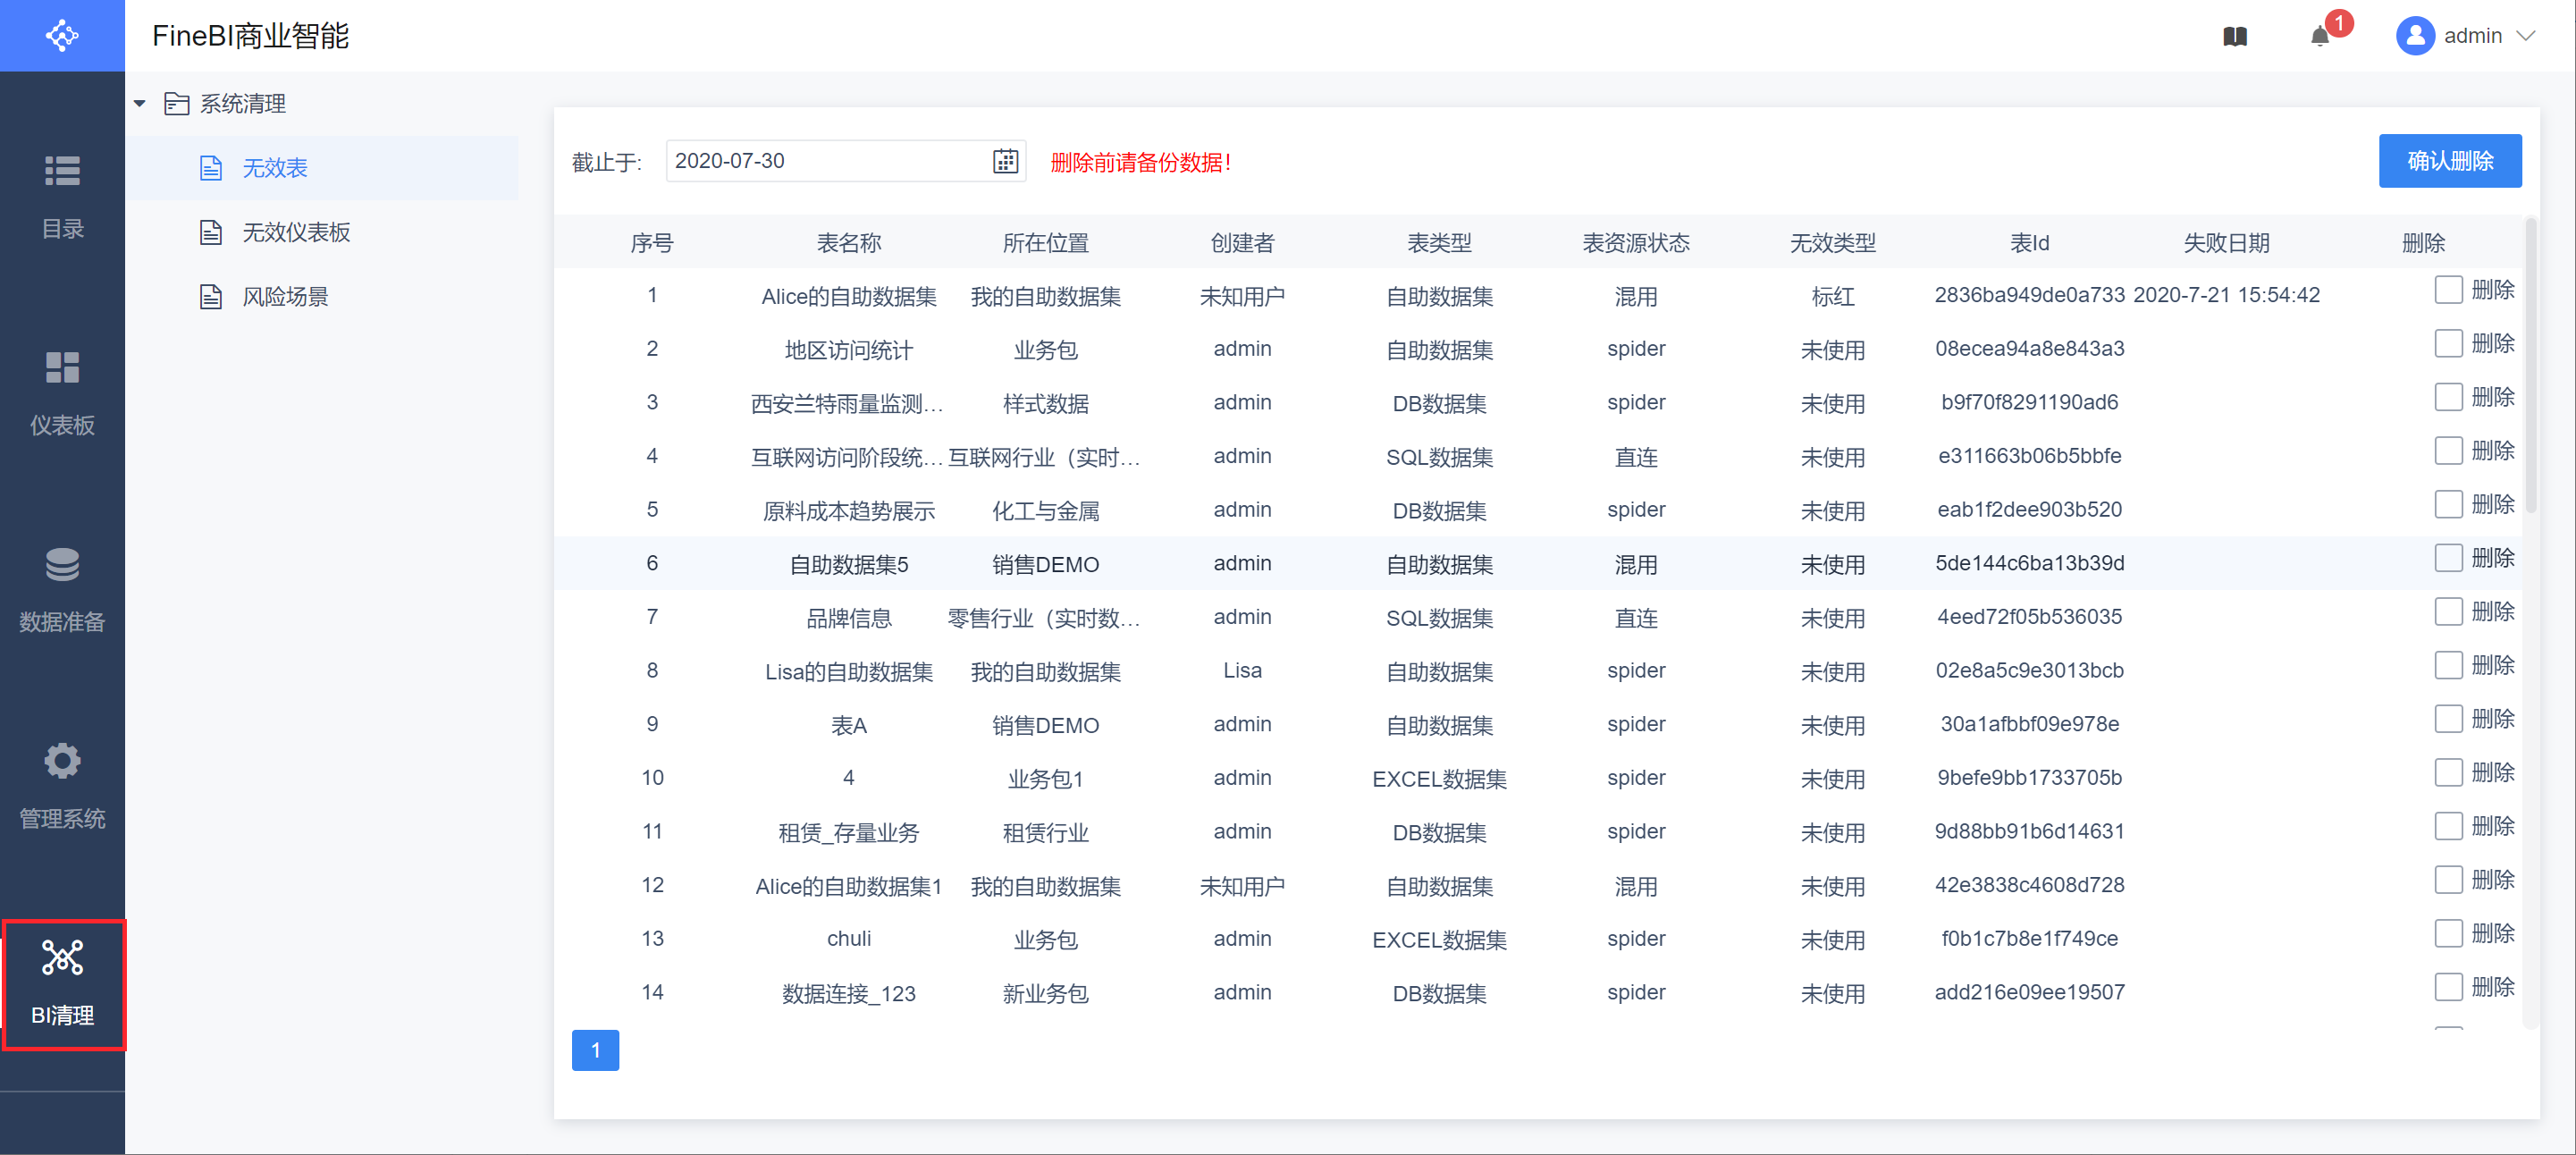
Task: Open the 管理系统 gear icon
Action: point(62,762)
